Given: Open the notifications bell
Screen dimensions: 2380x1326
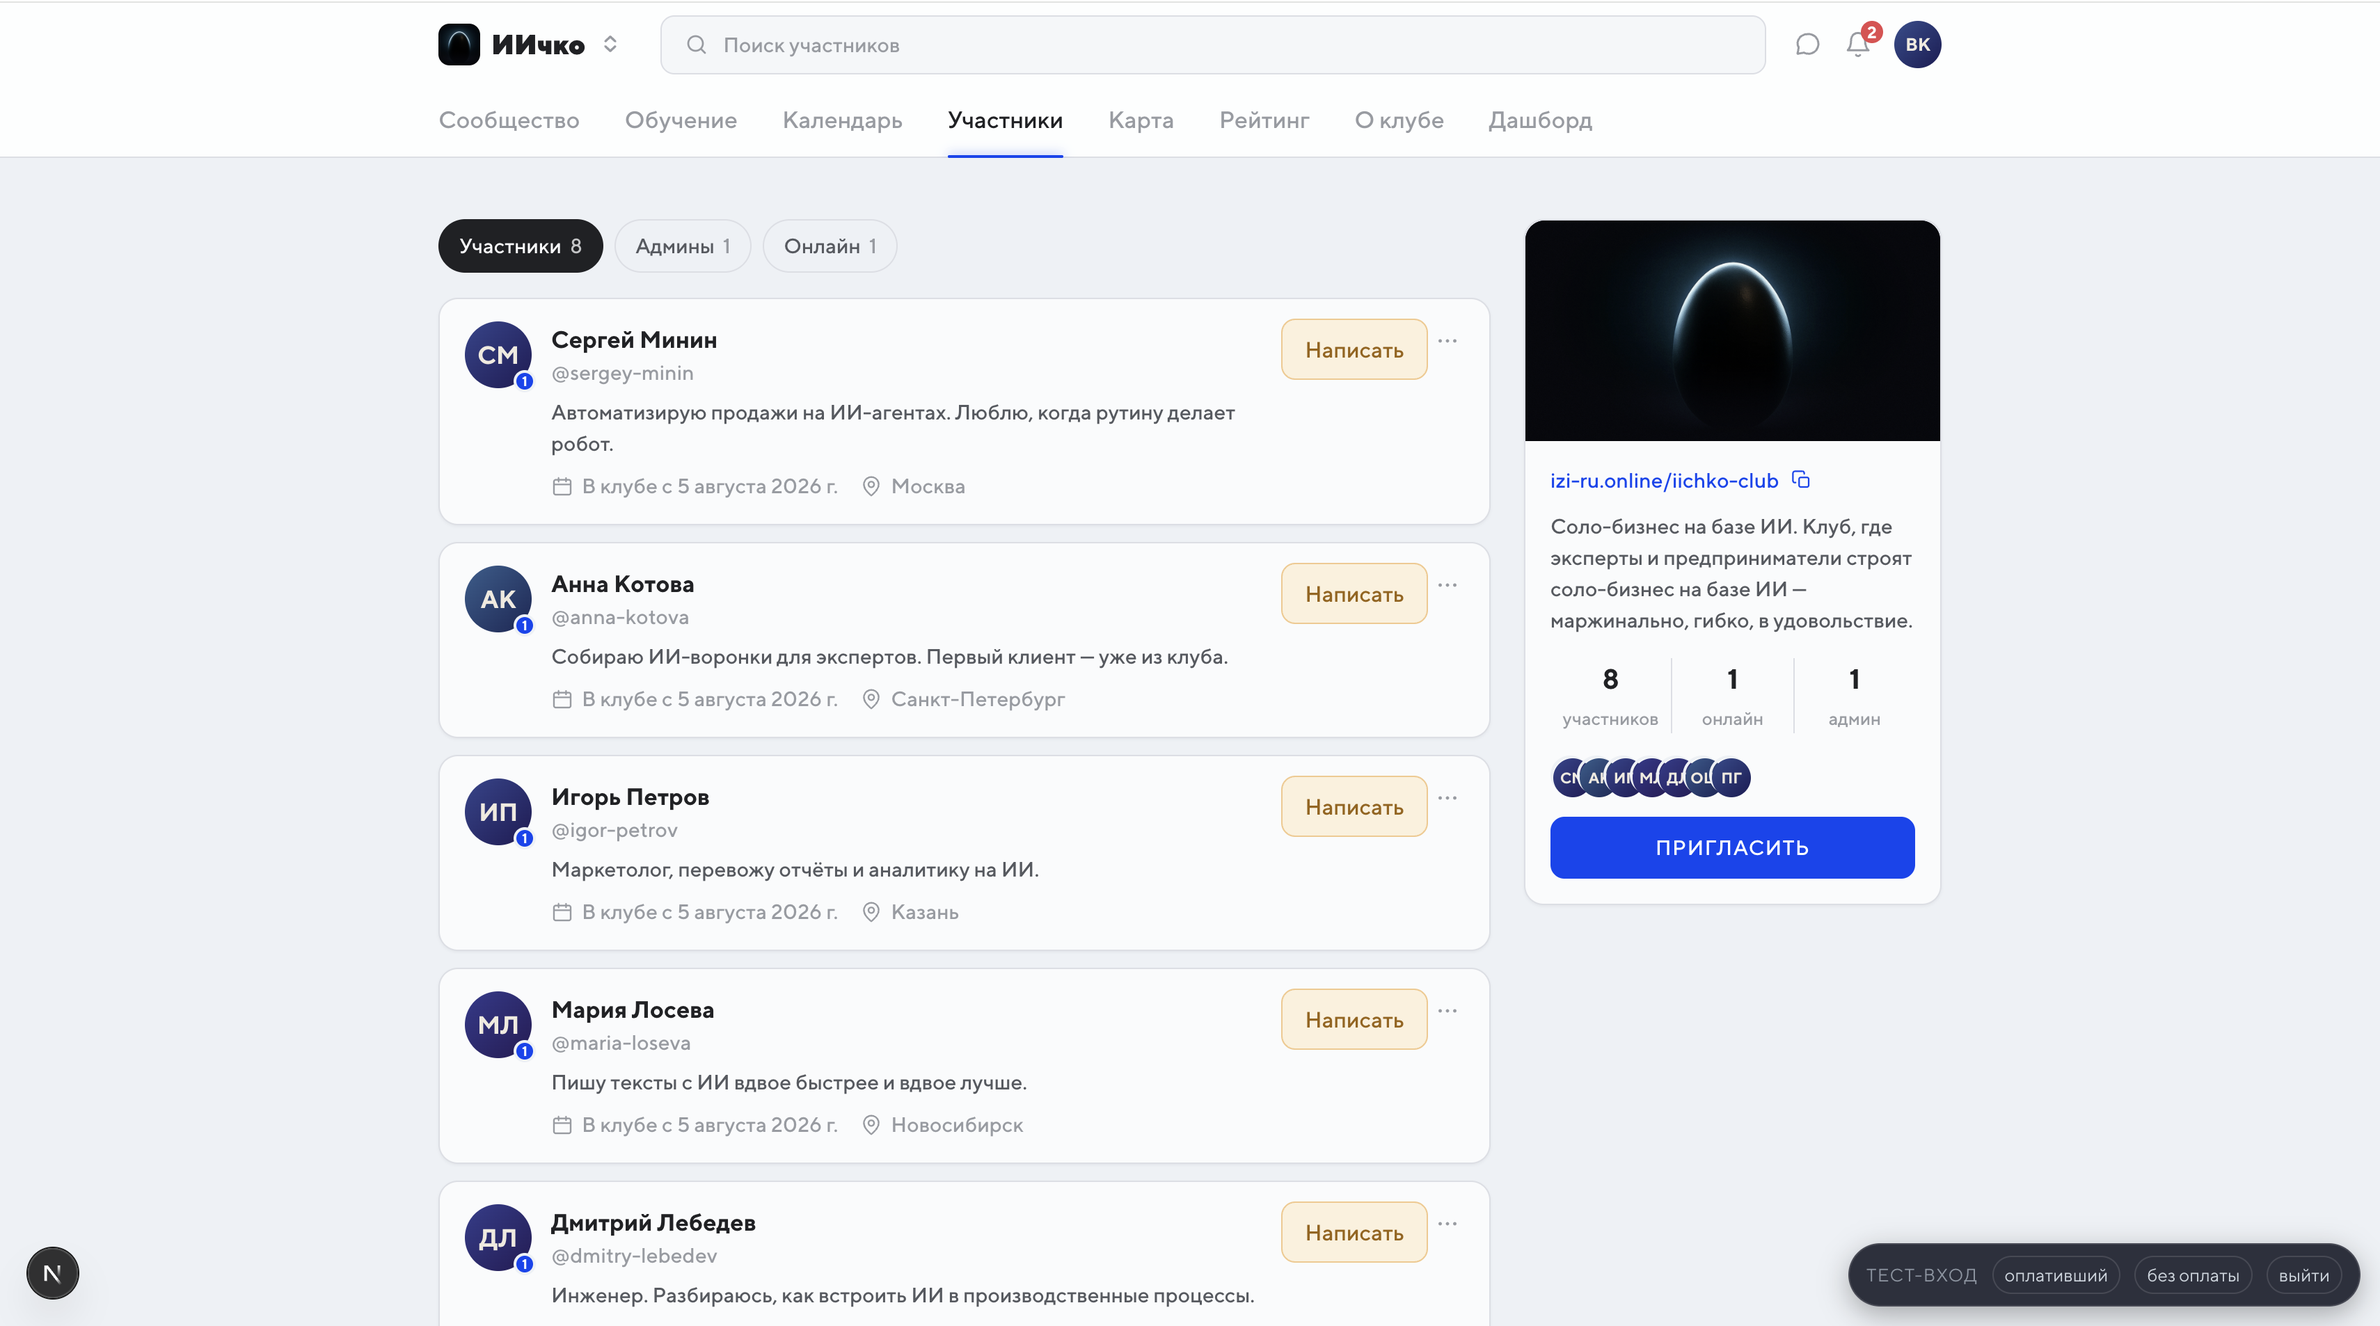Looking at the screenshot, I should (x=1858, y=44).
